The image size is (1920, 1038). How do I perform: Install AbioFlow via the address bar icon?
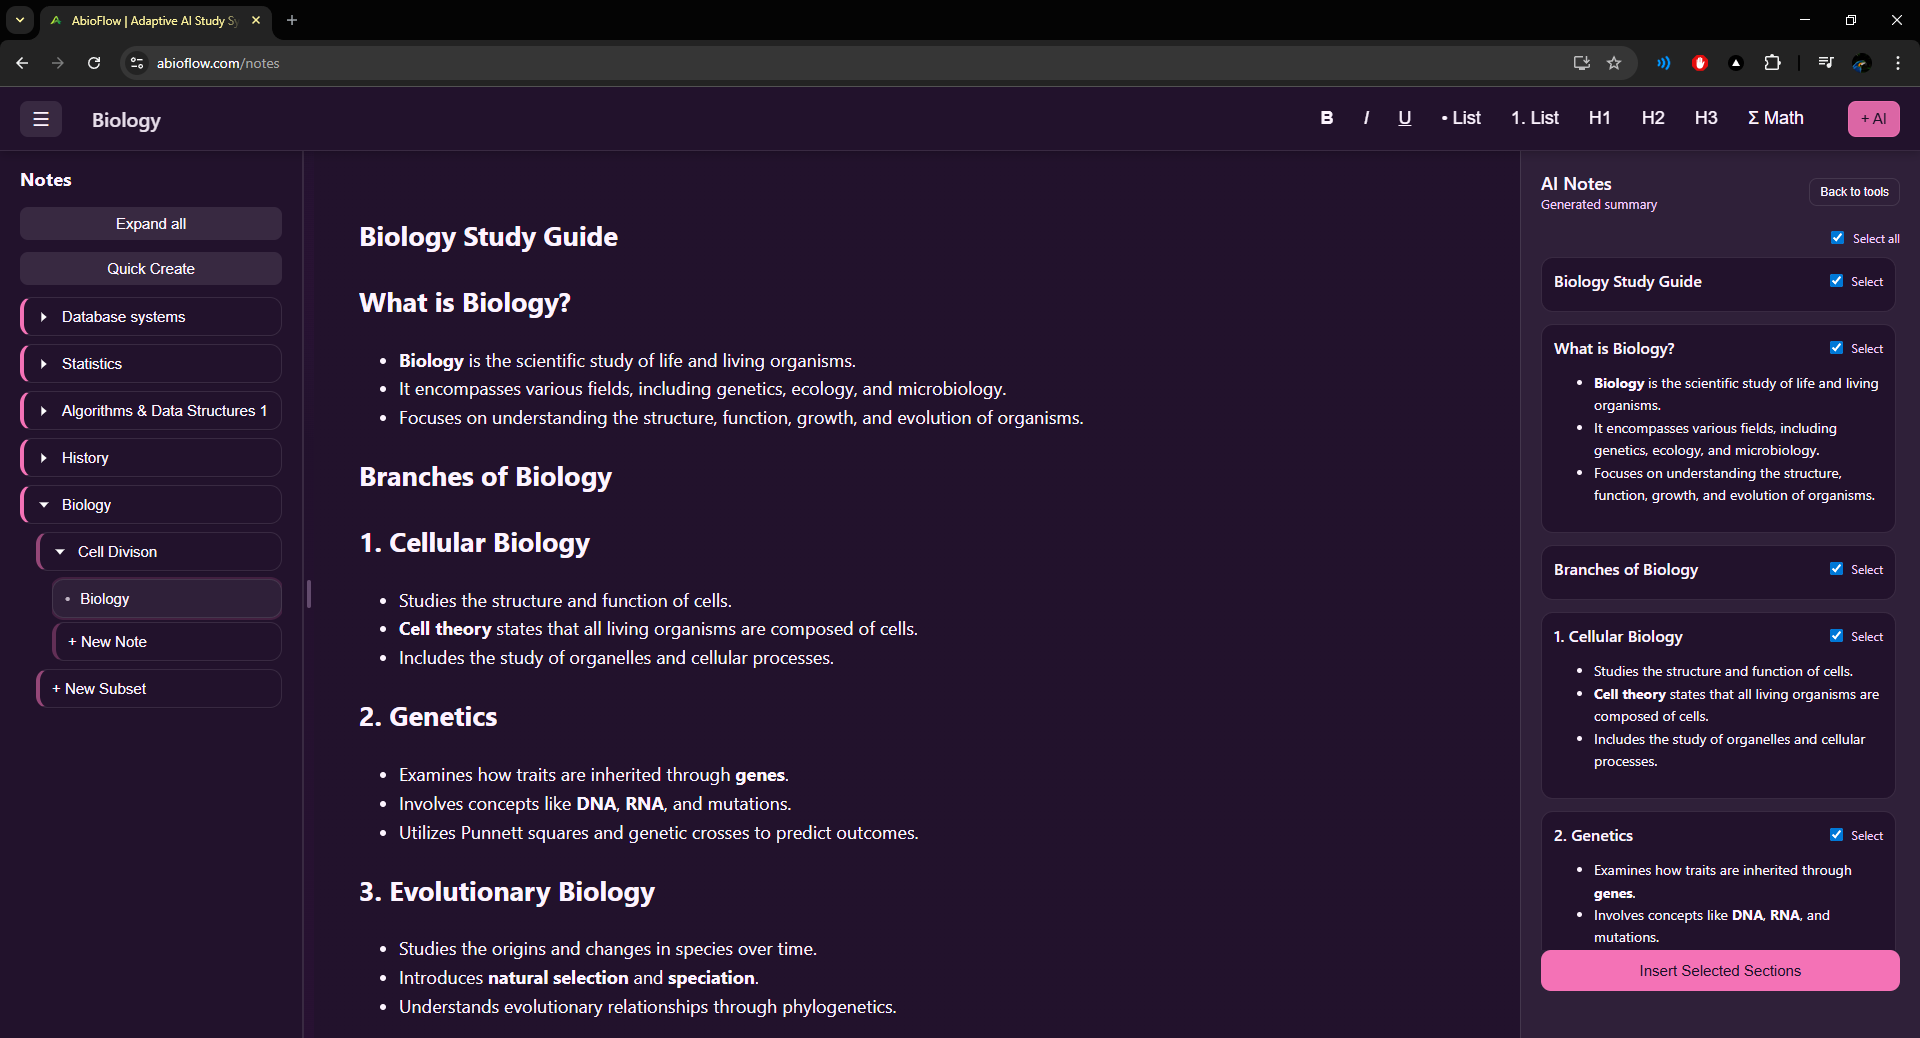point(1580,62)
